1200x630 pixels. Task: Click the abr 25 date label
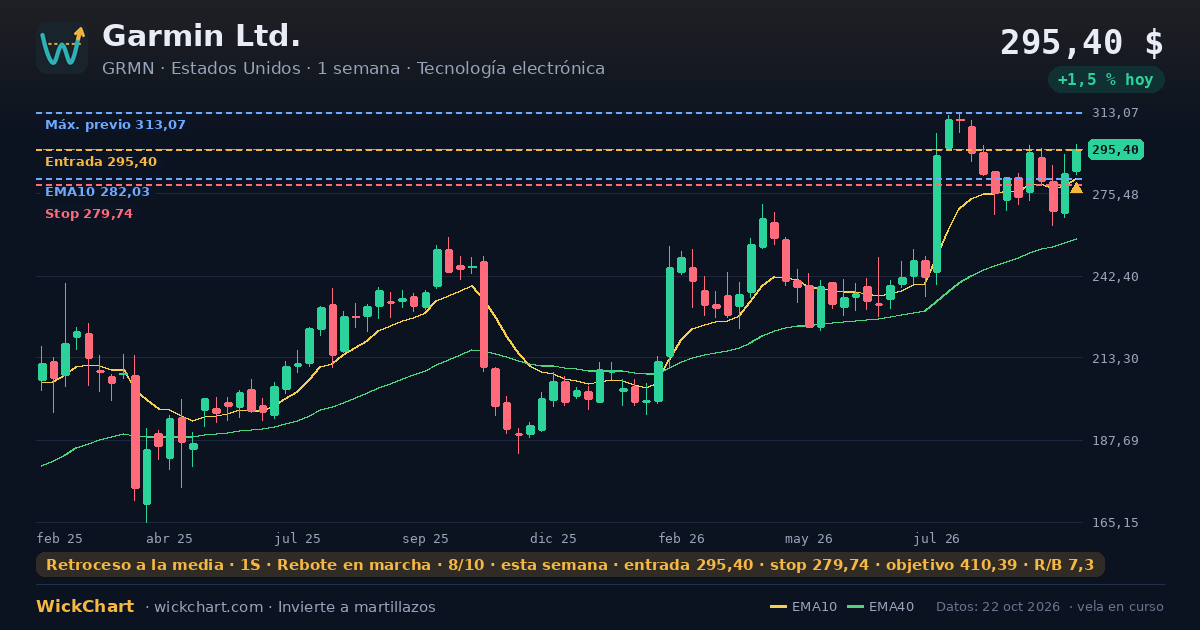(170, 539)
